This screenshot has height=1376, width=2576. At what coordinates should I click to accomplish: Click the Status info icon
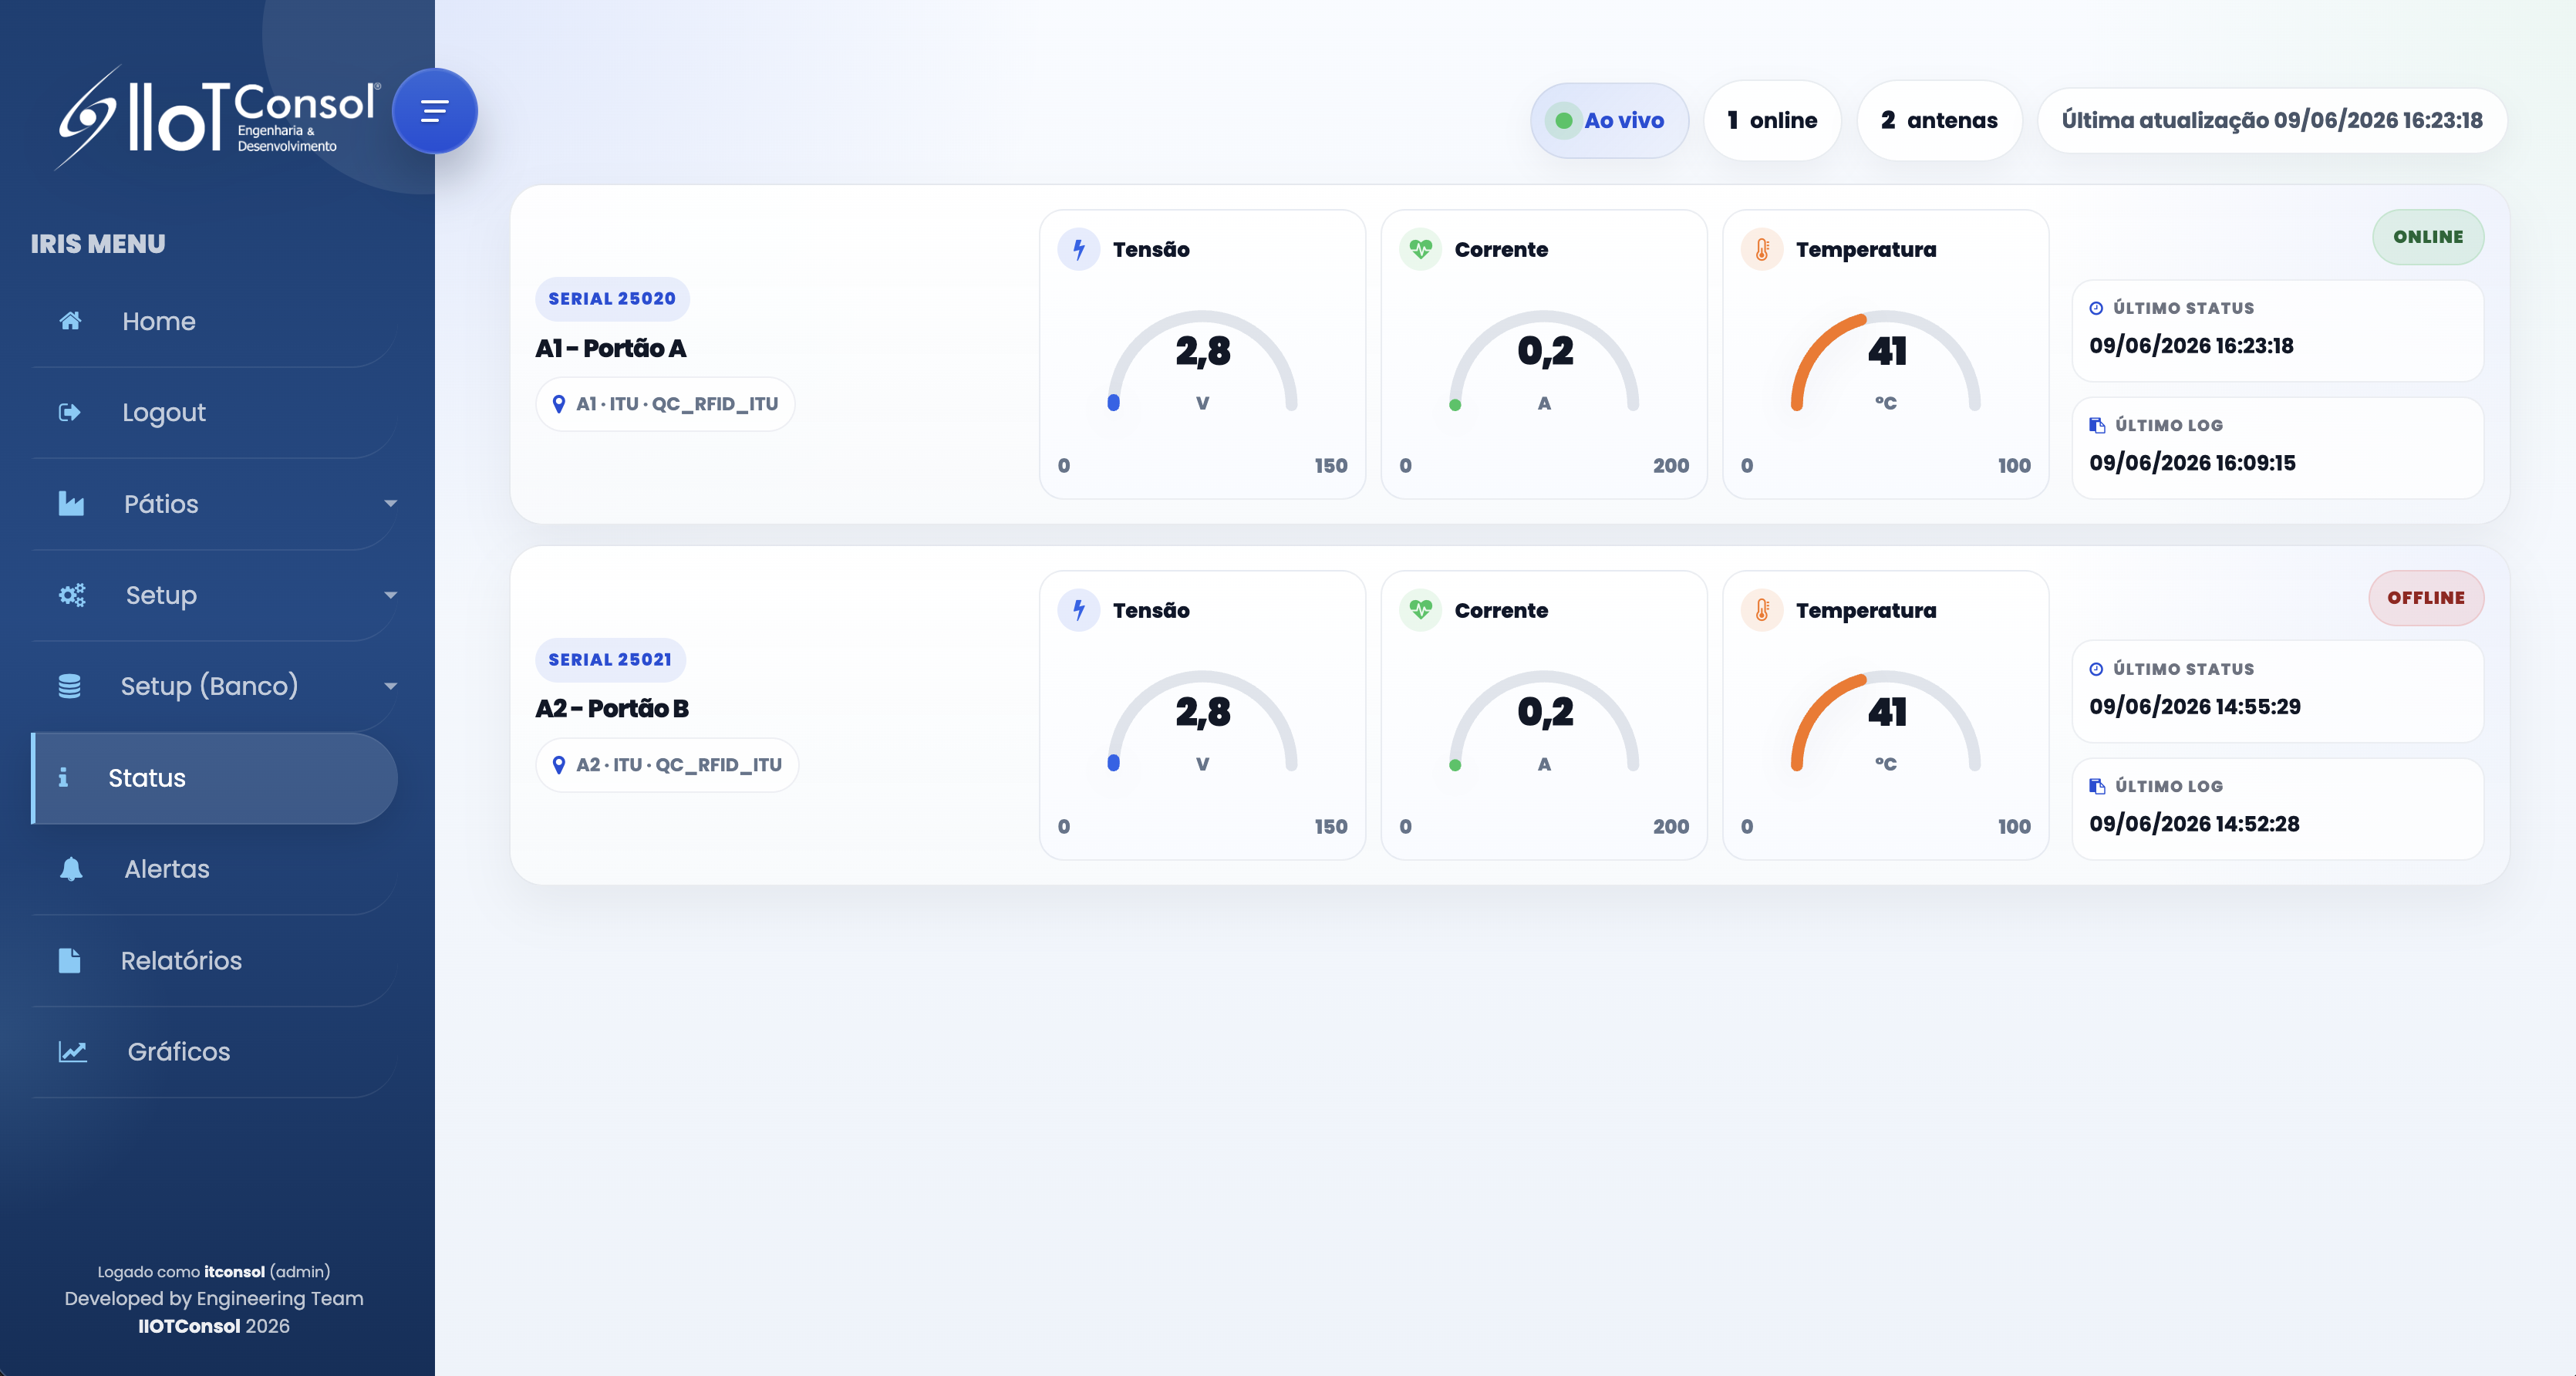[x=63, y=777]
